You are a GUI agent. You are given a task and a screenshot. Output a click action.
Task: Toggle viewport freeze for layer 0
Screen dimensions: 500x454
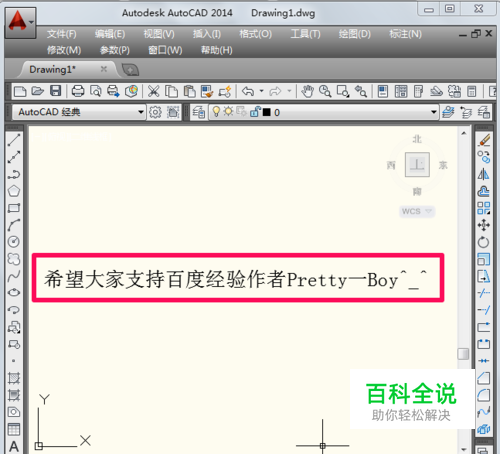(241, 112)
